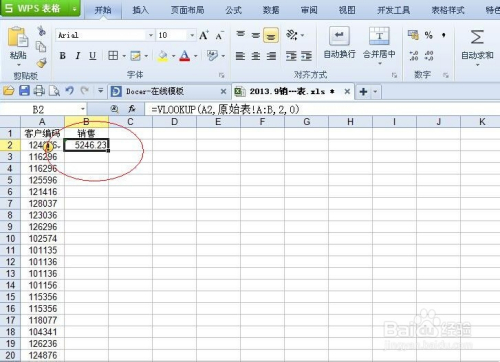Click the Cut scissors icon
Screen dimensions: 500x362
(x=41, y=31)
